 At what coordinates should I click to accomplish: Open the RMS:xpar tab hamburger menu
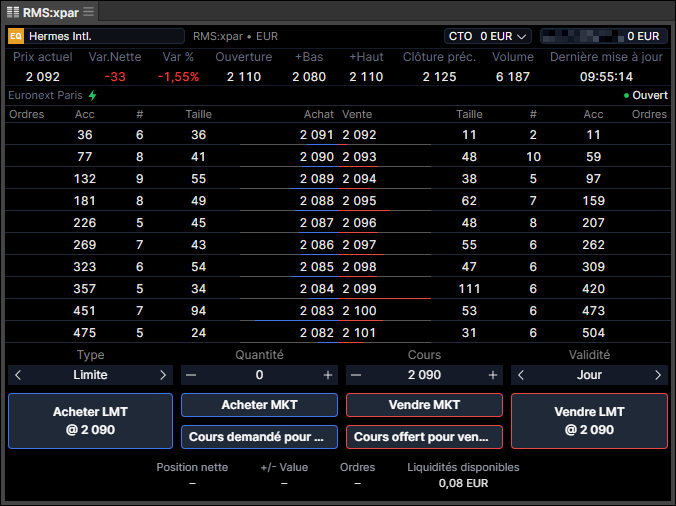click(x=88, y=12)
